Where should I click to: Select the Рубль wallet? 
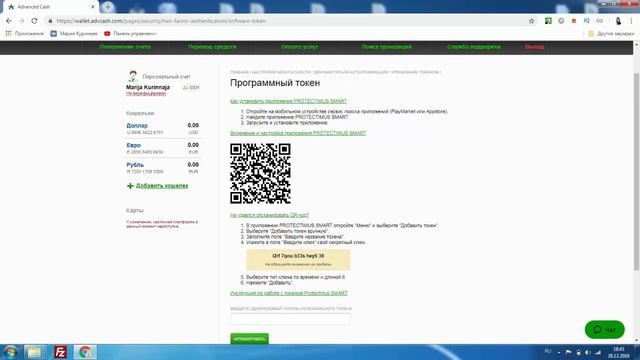point(135,165)
